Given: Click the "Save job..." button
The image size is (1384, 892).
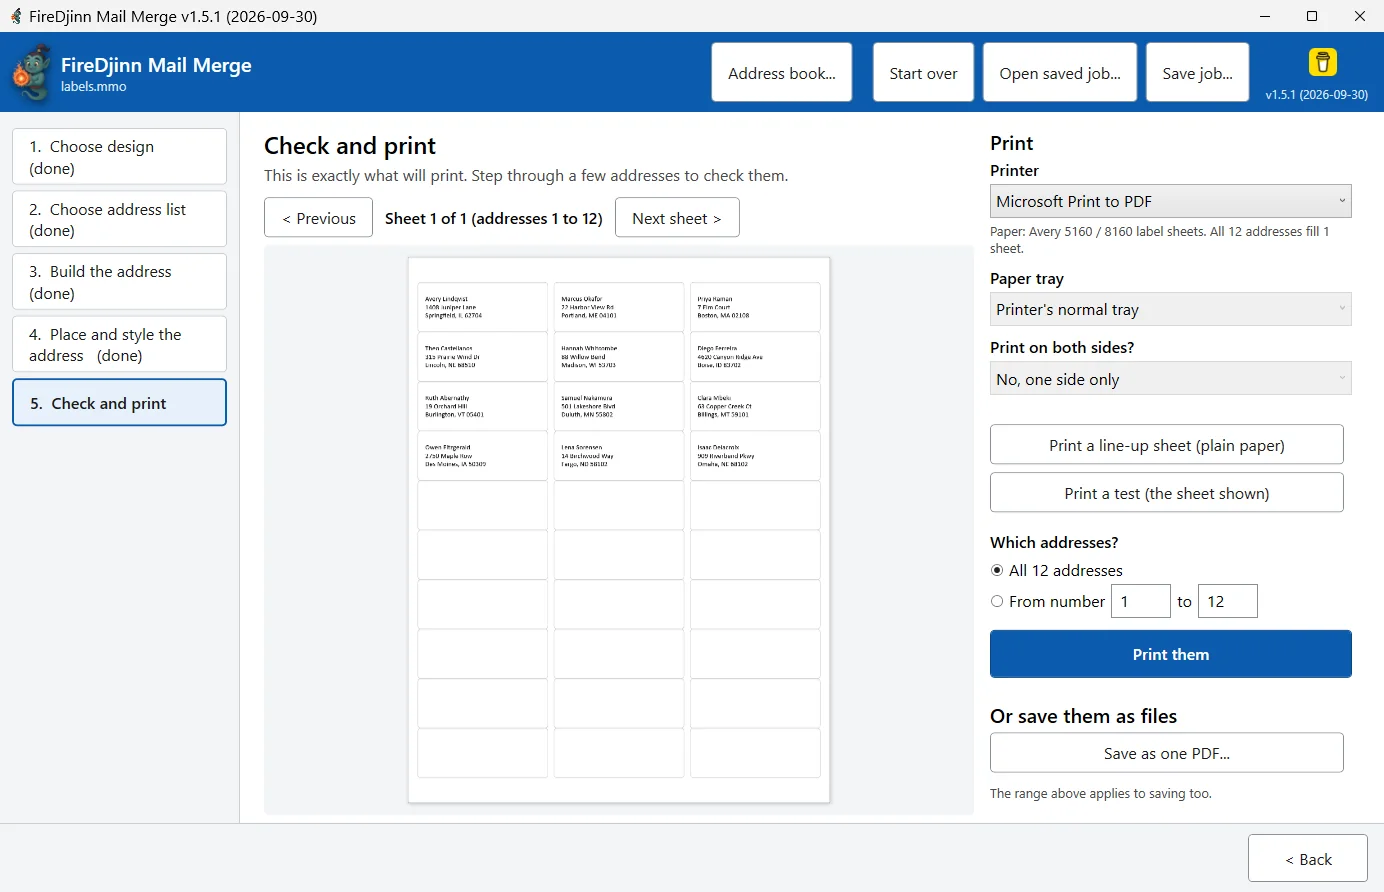Looking at the screenshot, I should 1197,73.
